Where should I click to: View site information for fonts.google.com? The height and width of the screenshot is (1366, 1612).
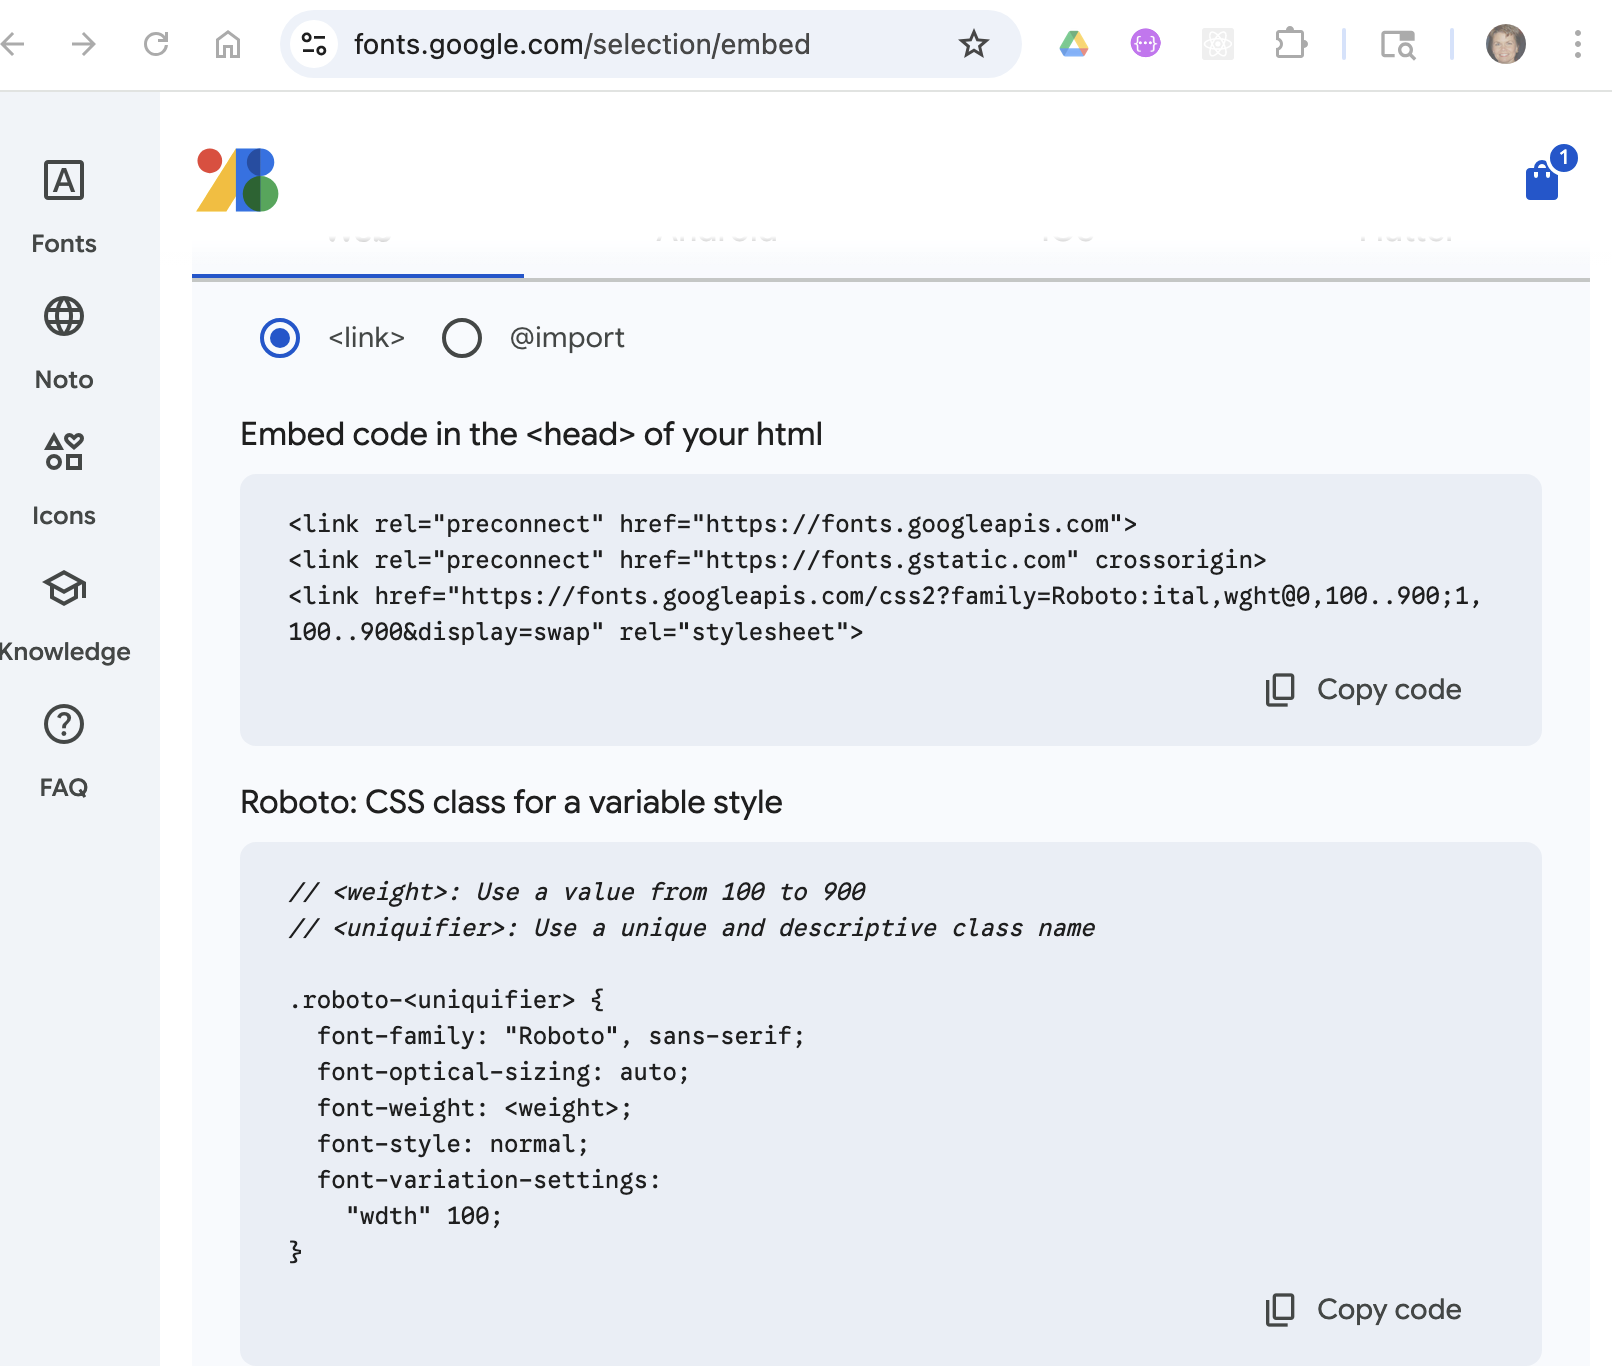point(314,44)
